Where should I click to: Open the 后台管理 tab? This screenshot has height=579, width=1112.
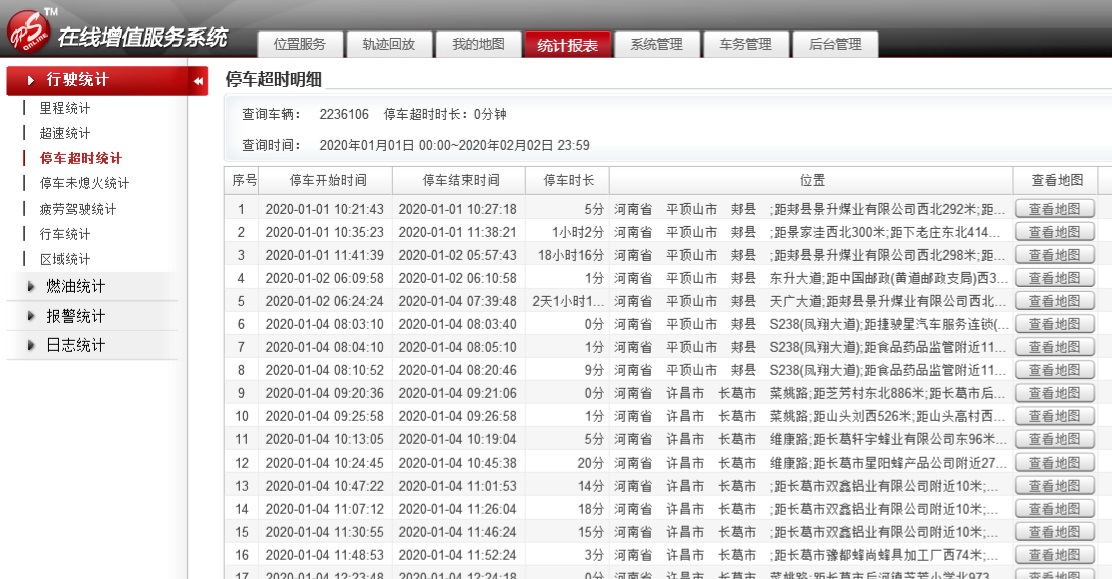click(x=834, y=45)
